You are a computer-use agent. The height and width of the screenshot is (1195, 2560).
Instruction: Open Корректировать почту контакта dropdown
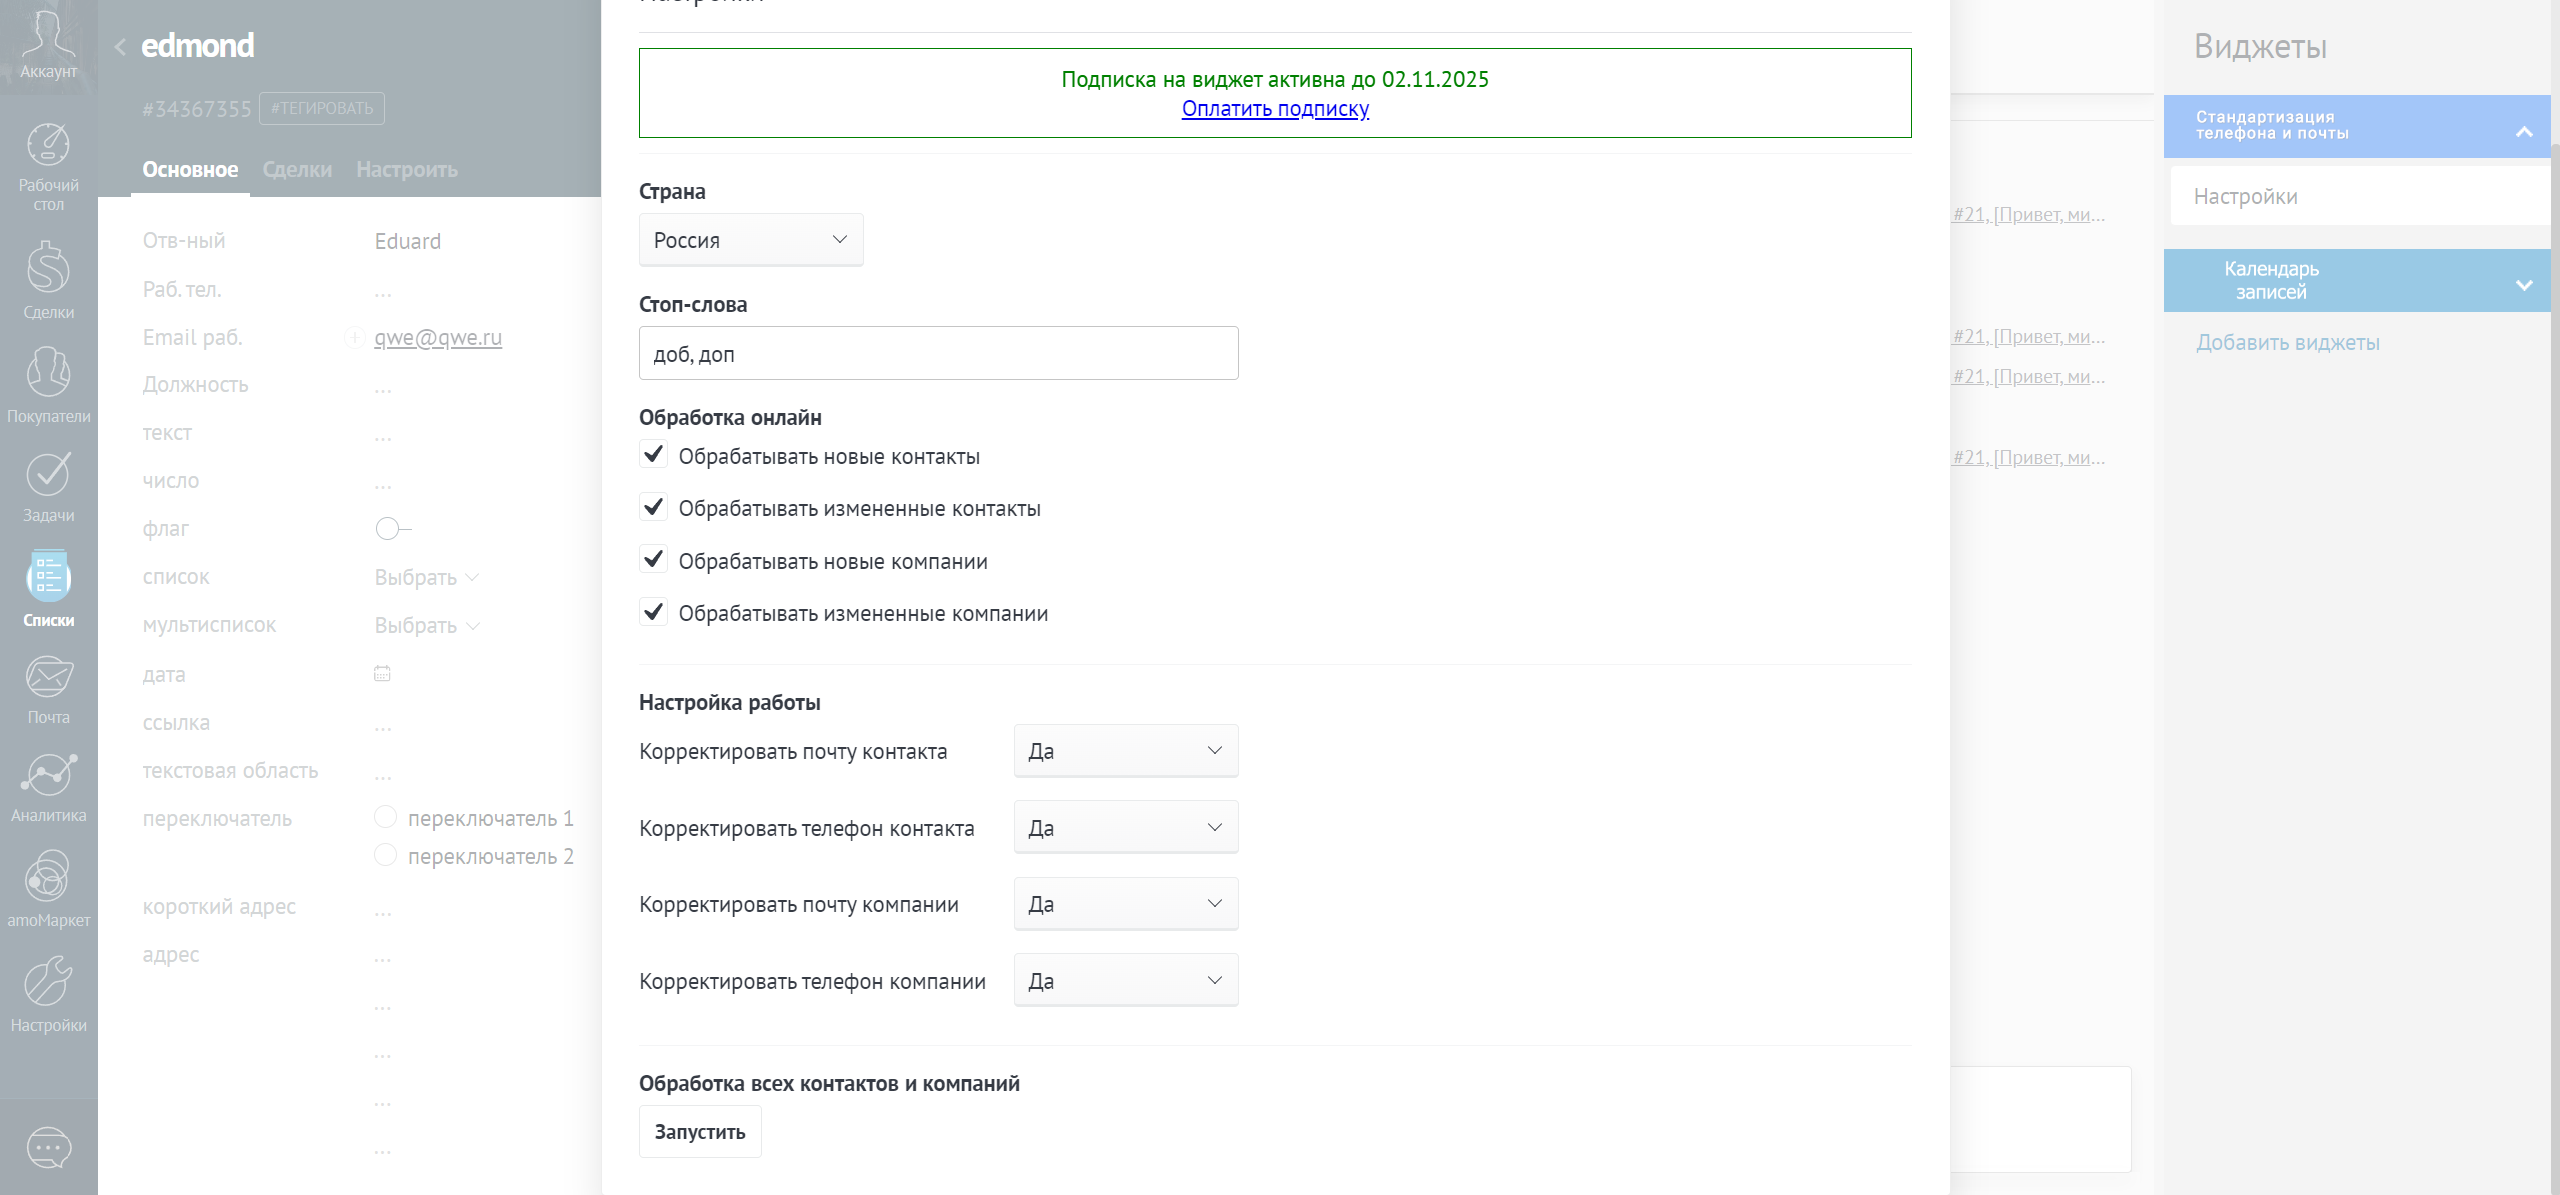coord(1125,750)
